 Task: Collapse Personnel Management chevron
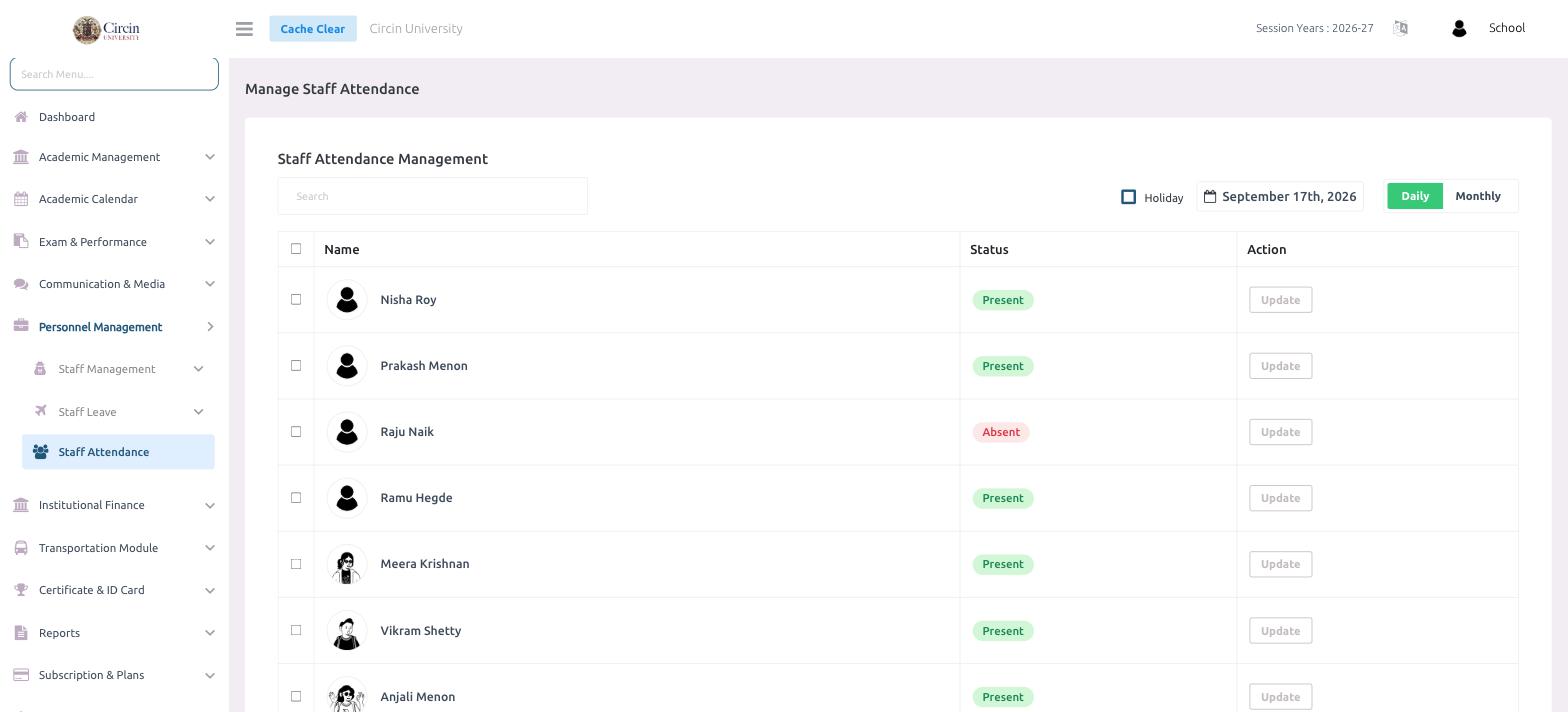tap(210, 327)
